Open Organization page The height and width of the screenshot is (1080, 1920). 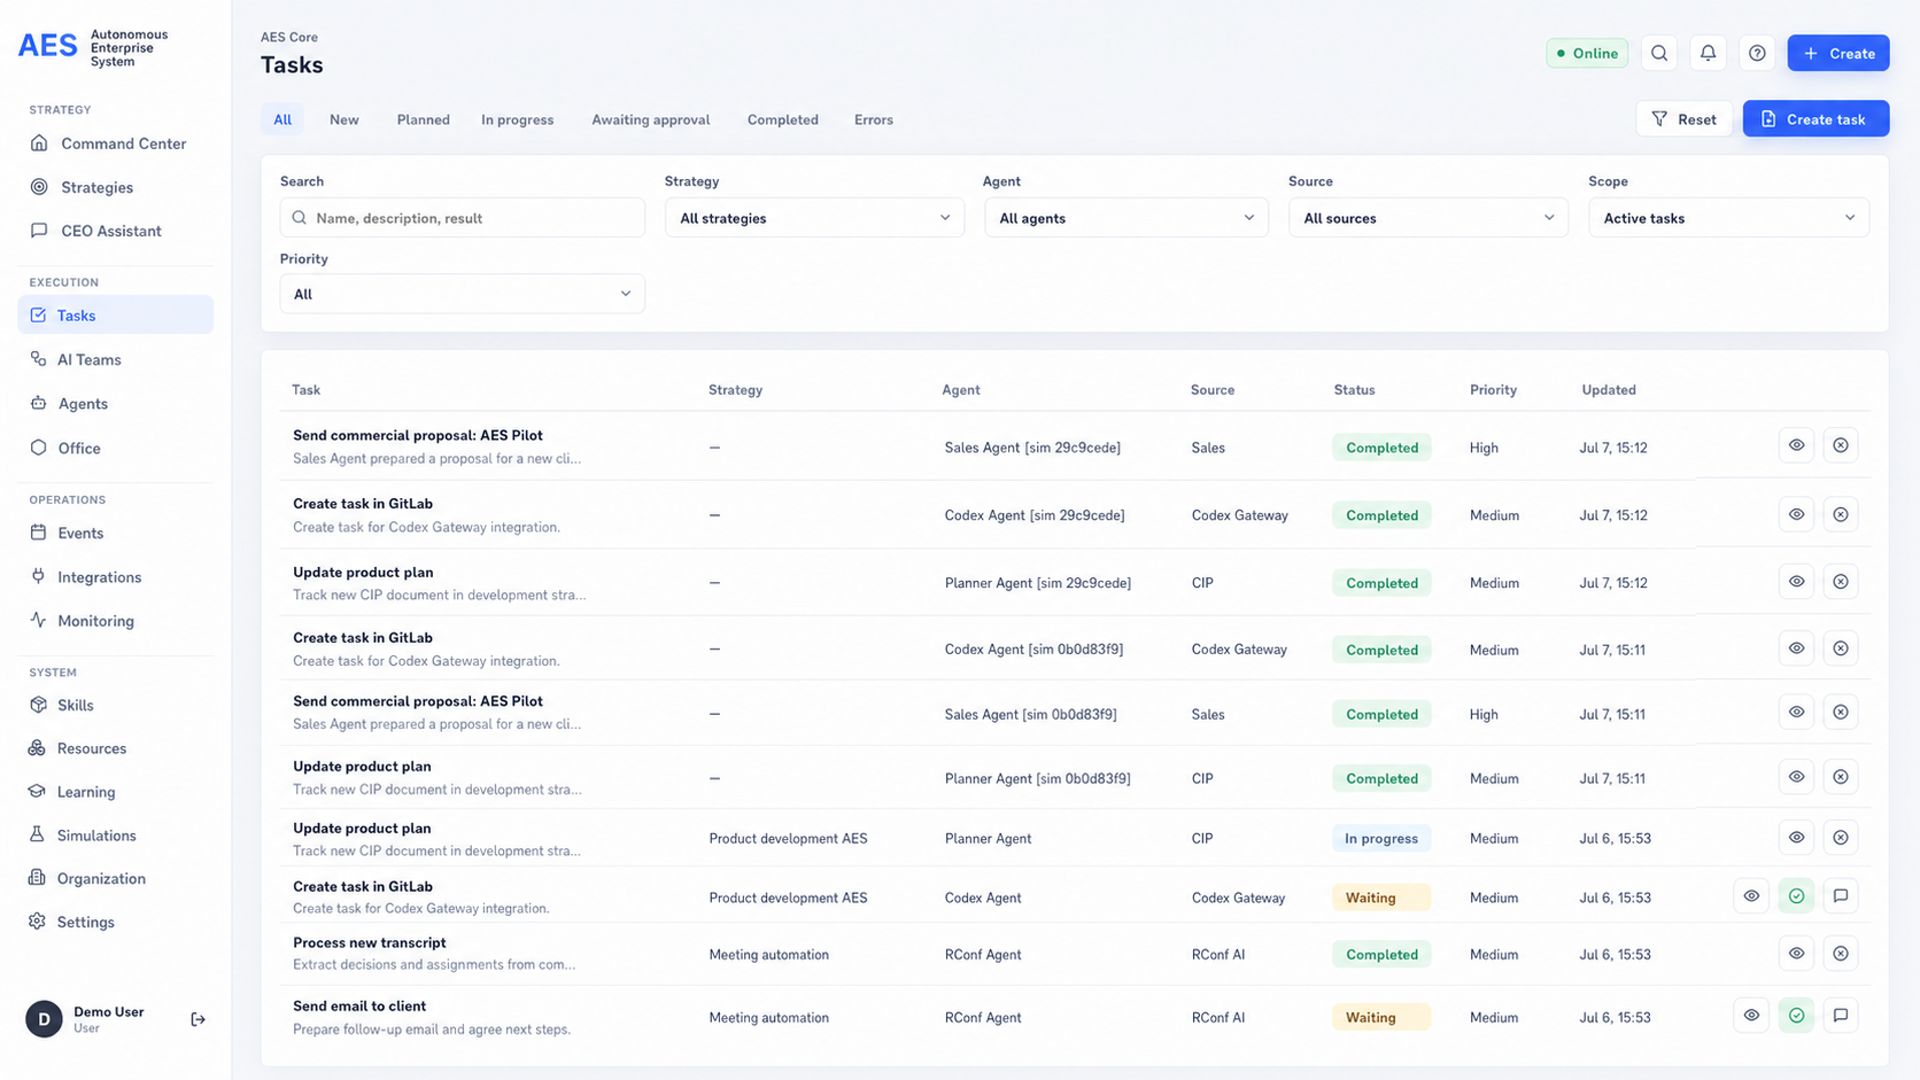[x=115, y=878]
